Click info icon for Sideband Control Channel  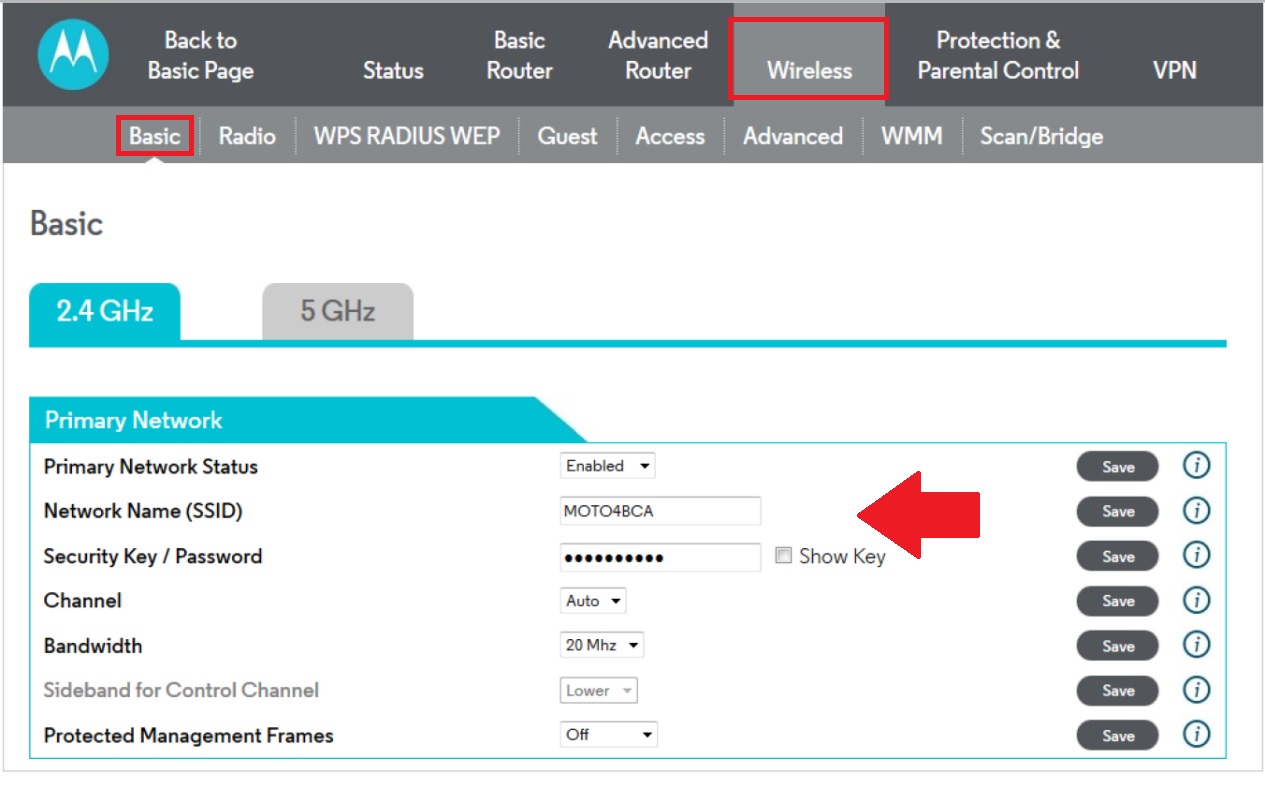coord(1196,690)
